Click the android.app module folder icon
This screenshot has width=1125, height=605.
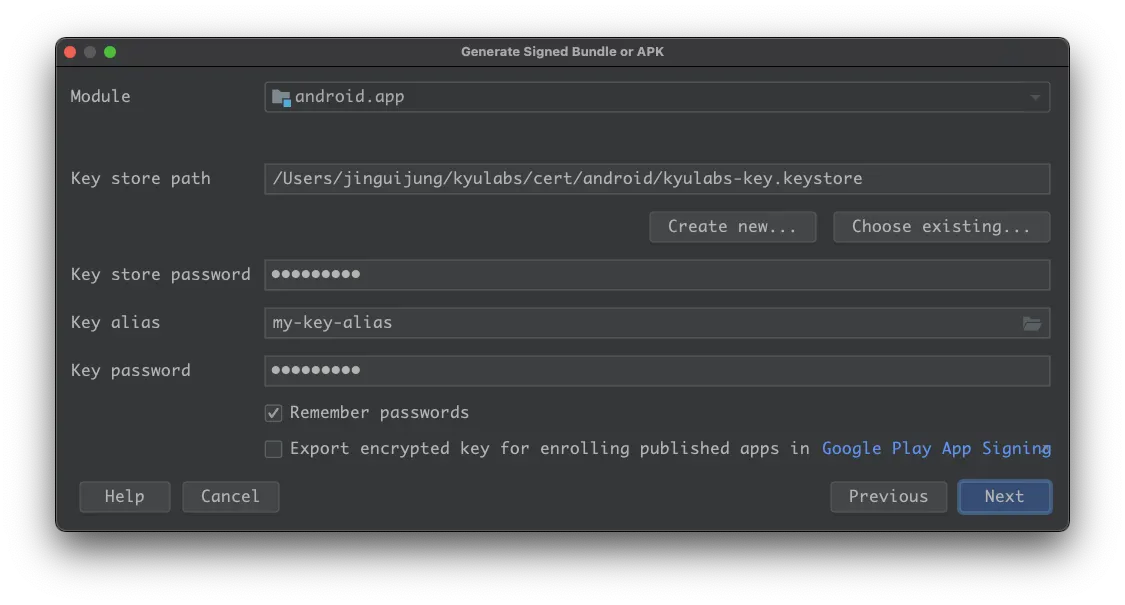(281, 98)
